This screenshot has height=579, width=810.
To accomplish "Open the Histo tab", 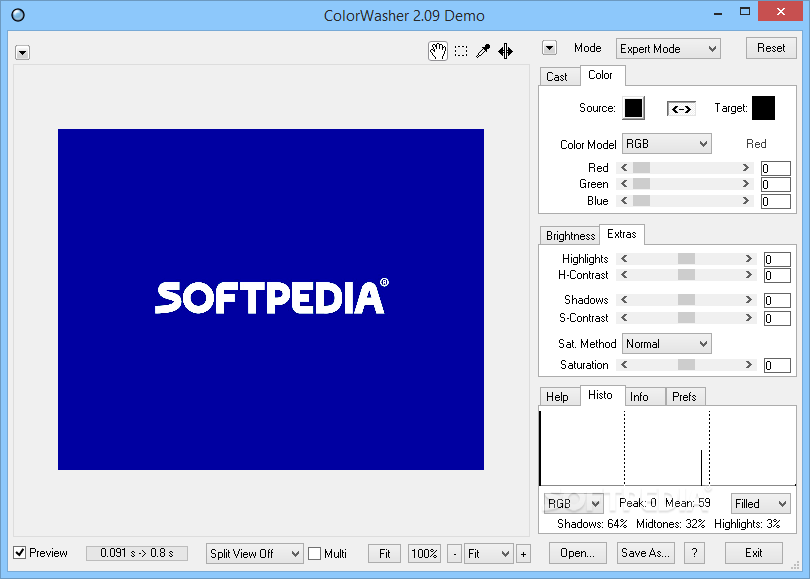I will click(x=600, y=395).
